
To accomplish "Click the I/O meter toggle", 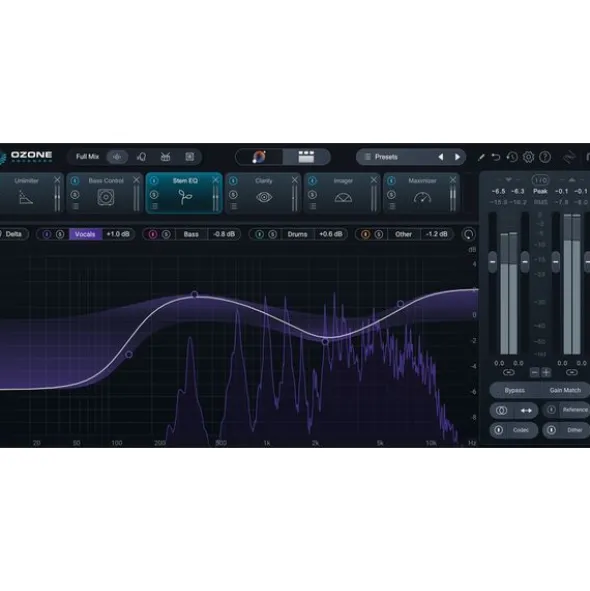I will click(x=540, y=180).
